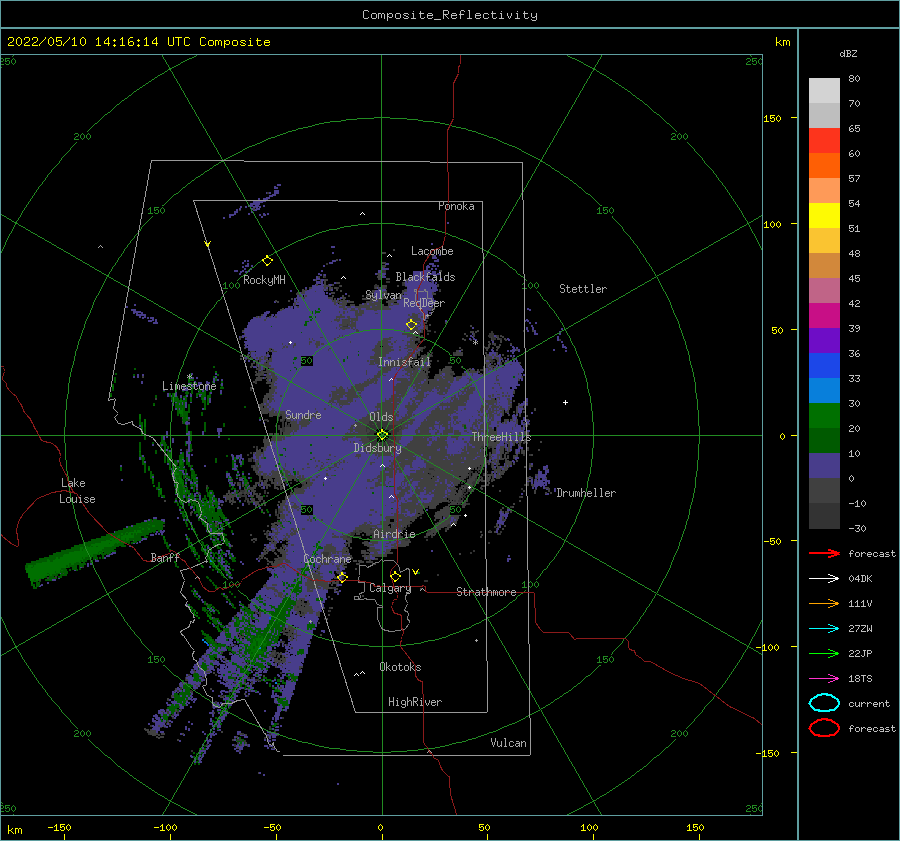The width and height of the screenshot is (900, 841).
Task: Click the green 20 dBZ color swatch
Action: (824, 415)
